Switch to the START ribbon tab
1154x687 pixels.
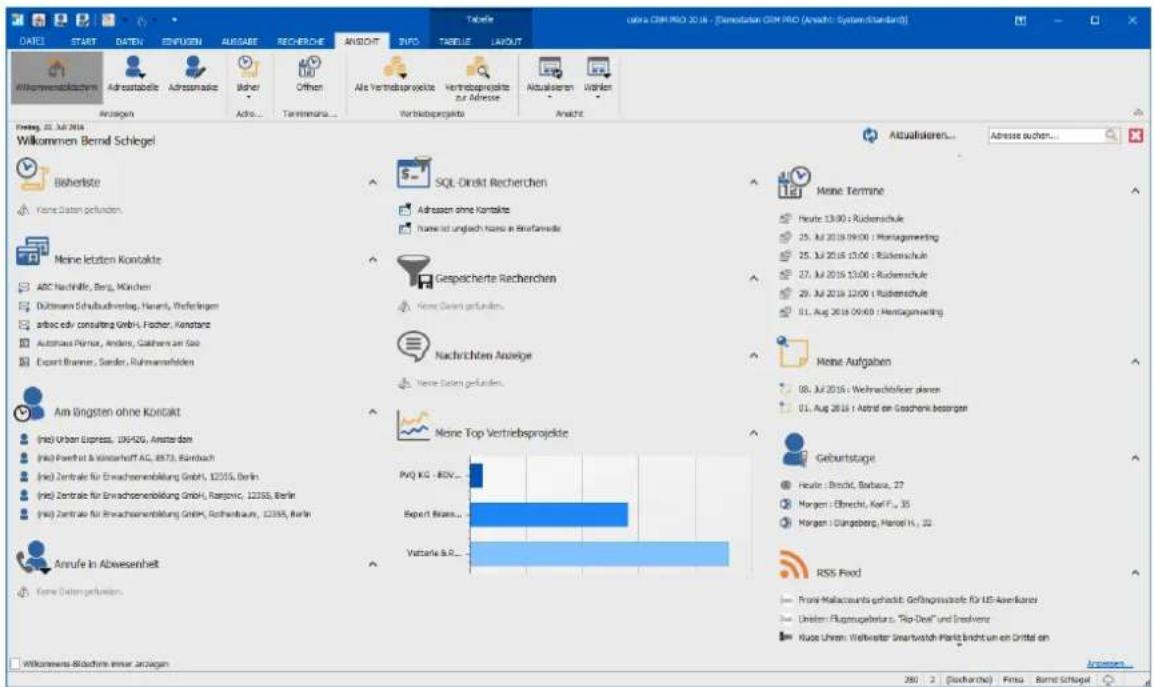pos(83,41)
